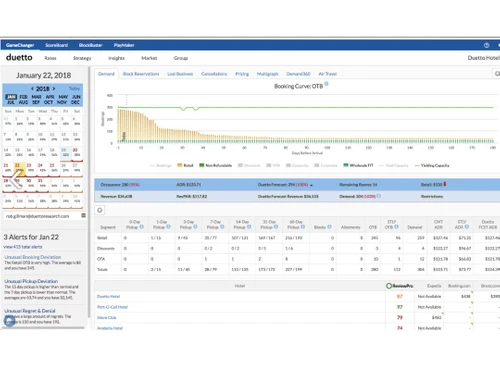Open Unusual Pickup Deviation alert
Screen dimensions: 500x375
(x=31, y=281)
